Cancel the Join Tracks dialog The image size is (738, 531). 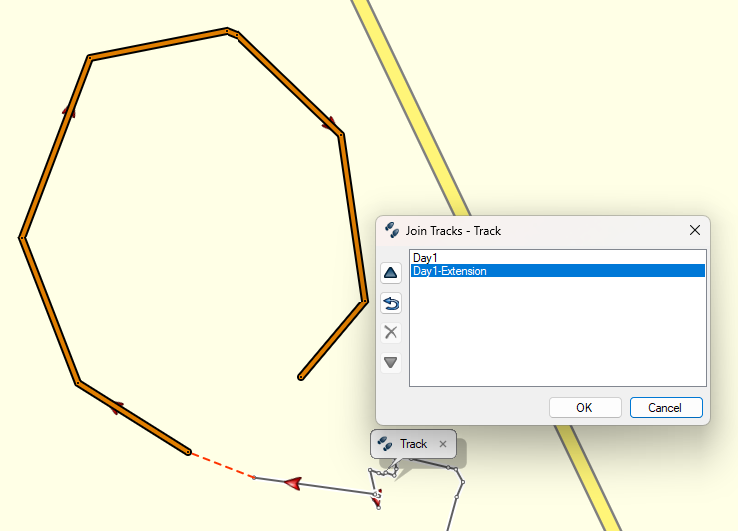tap(666, 408)
